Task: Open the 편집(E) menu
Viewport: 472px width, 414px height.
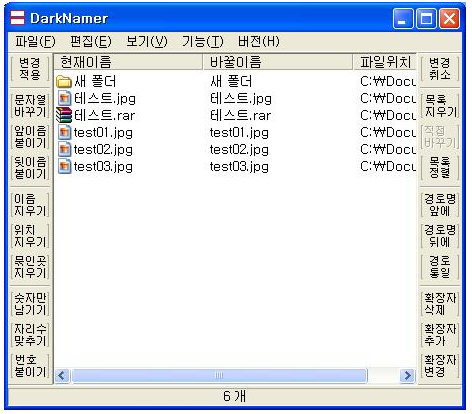Action: 91,42
